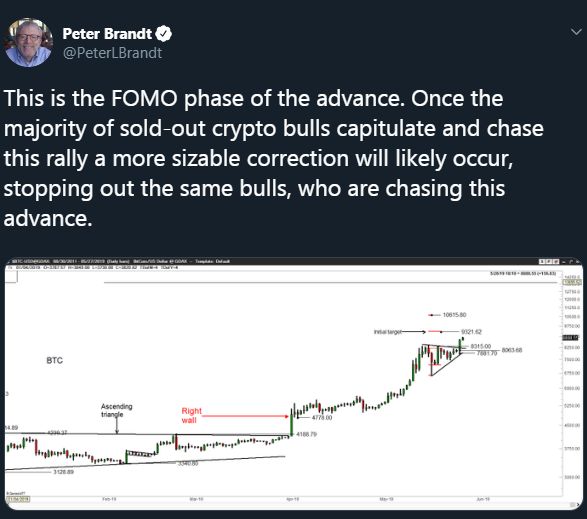This screenshot has width=587, height=519.
Task: Click the 4188.79 breakout price label
Action: pos(306,434)
